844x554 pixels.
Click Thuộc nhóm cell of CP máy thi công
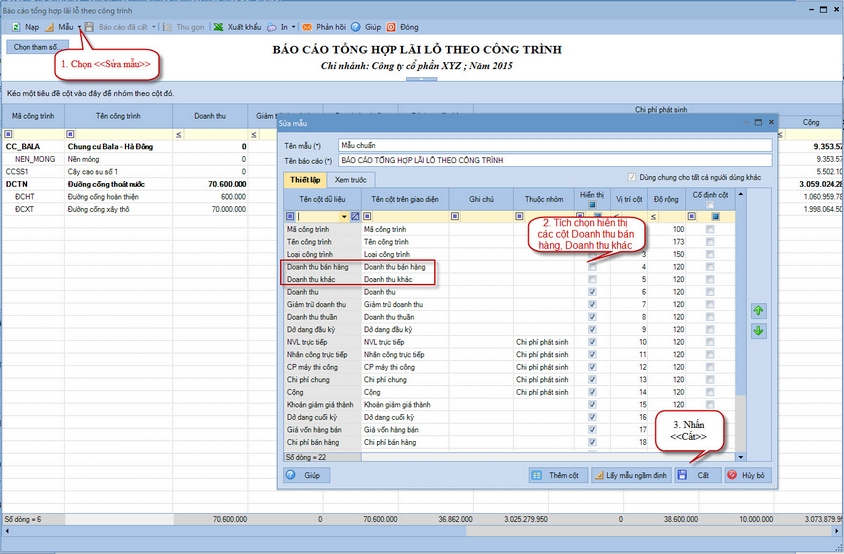pos(543,367)
